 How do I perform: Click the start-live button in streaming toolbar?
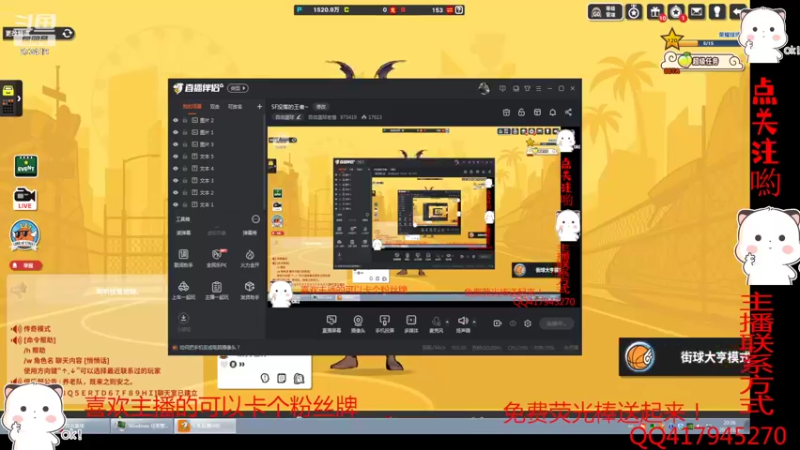coord(557,323)
